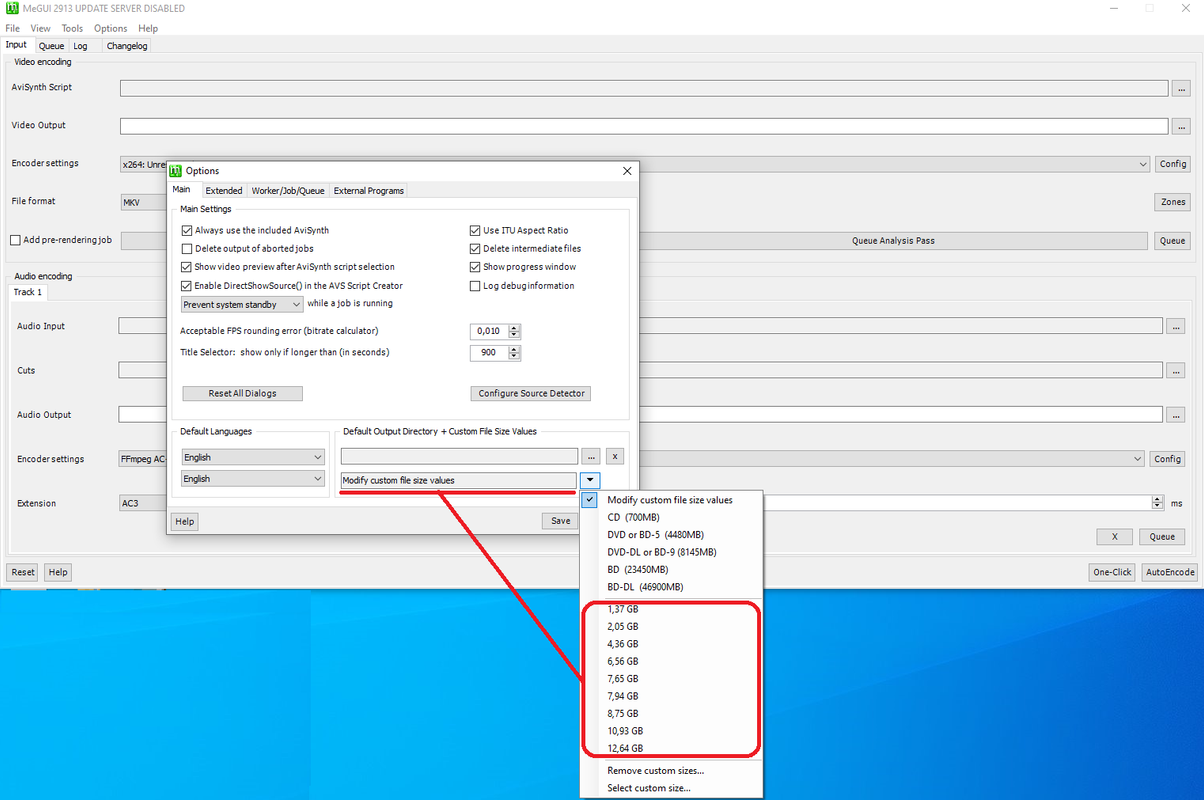Enable Delete output of aborted jobs

[x=186, y=249]
